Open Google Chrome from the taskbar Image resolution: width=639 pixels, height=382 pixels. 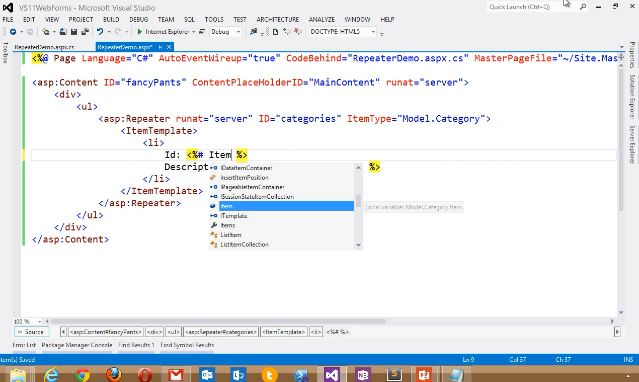point(82,374)
